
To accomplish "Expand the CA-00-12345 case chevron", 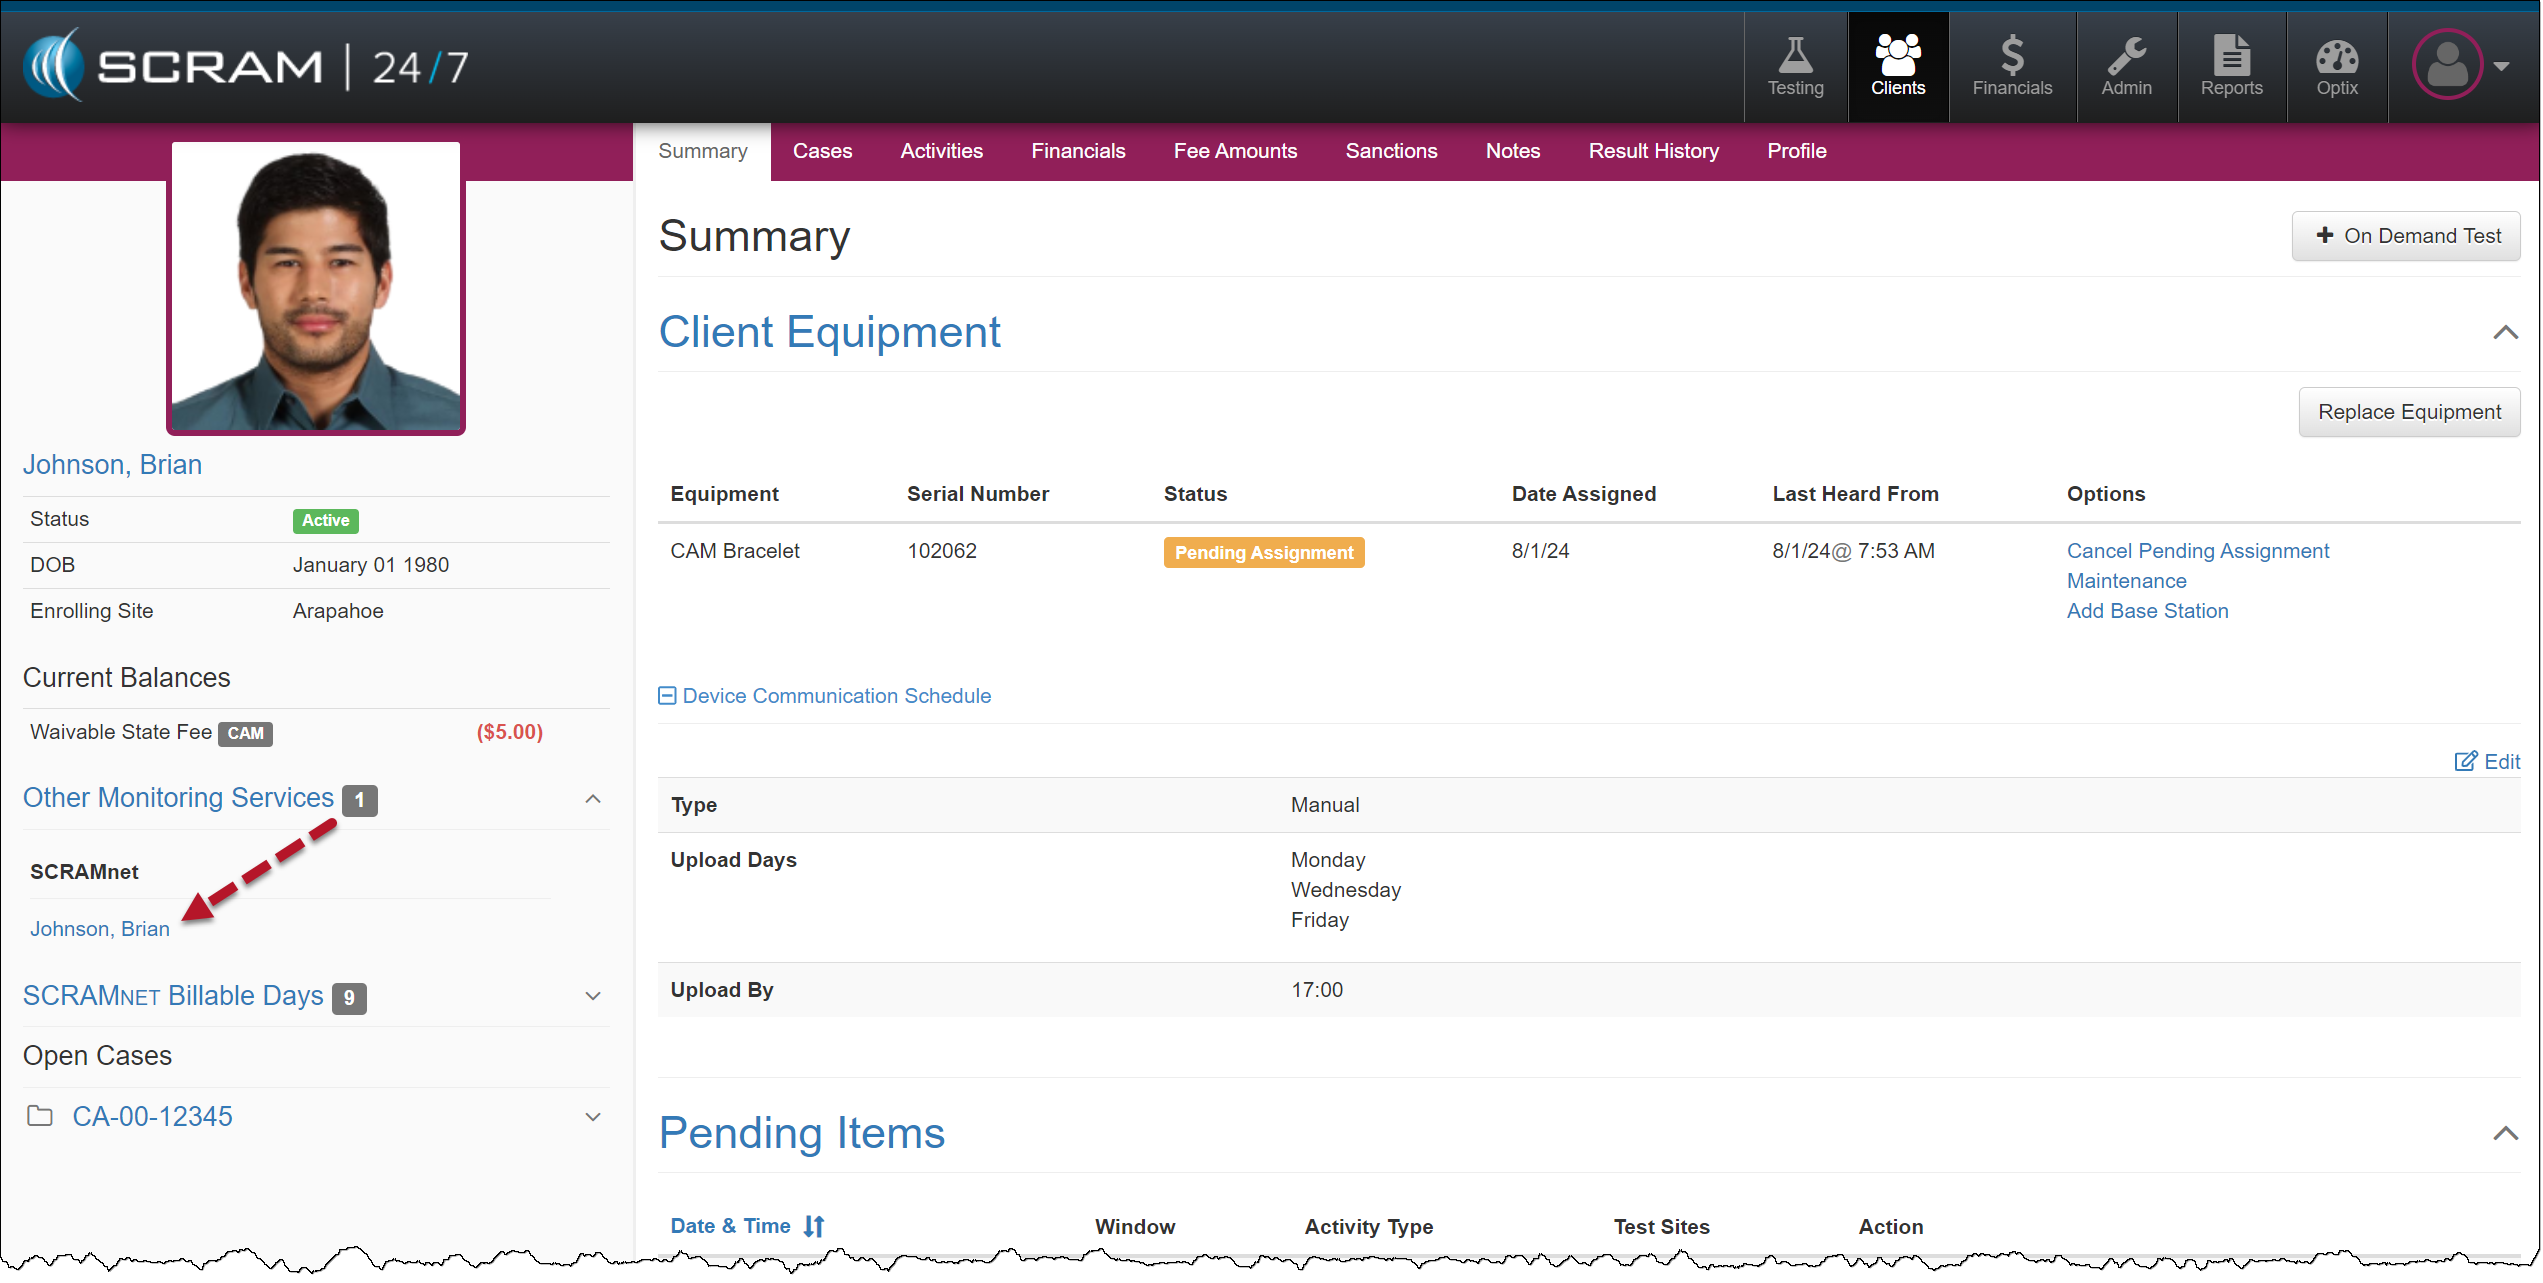I will point(592,1117).
